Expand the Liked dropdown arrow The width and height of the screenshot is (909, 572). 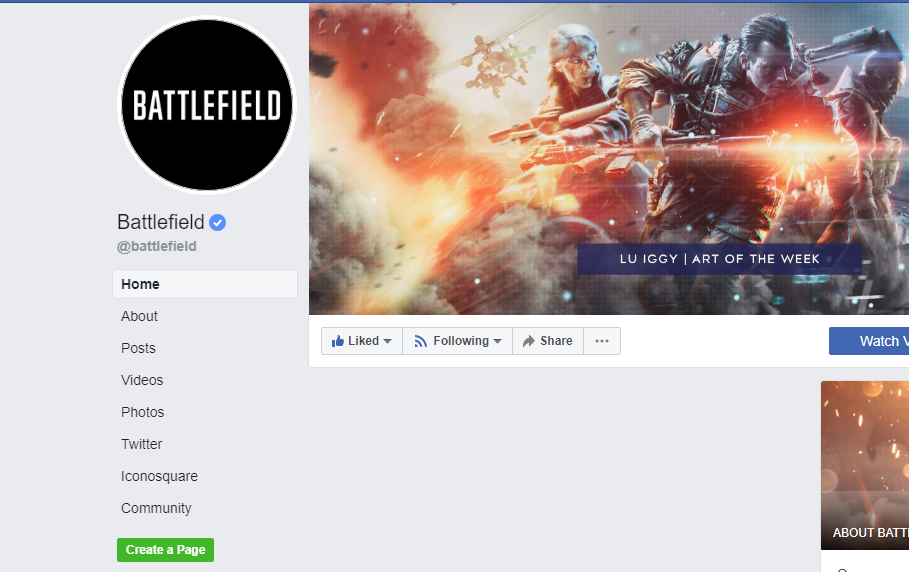tap(388, 341)
